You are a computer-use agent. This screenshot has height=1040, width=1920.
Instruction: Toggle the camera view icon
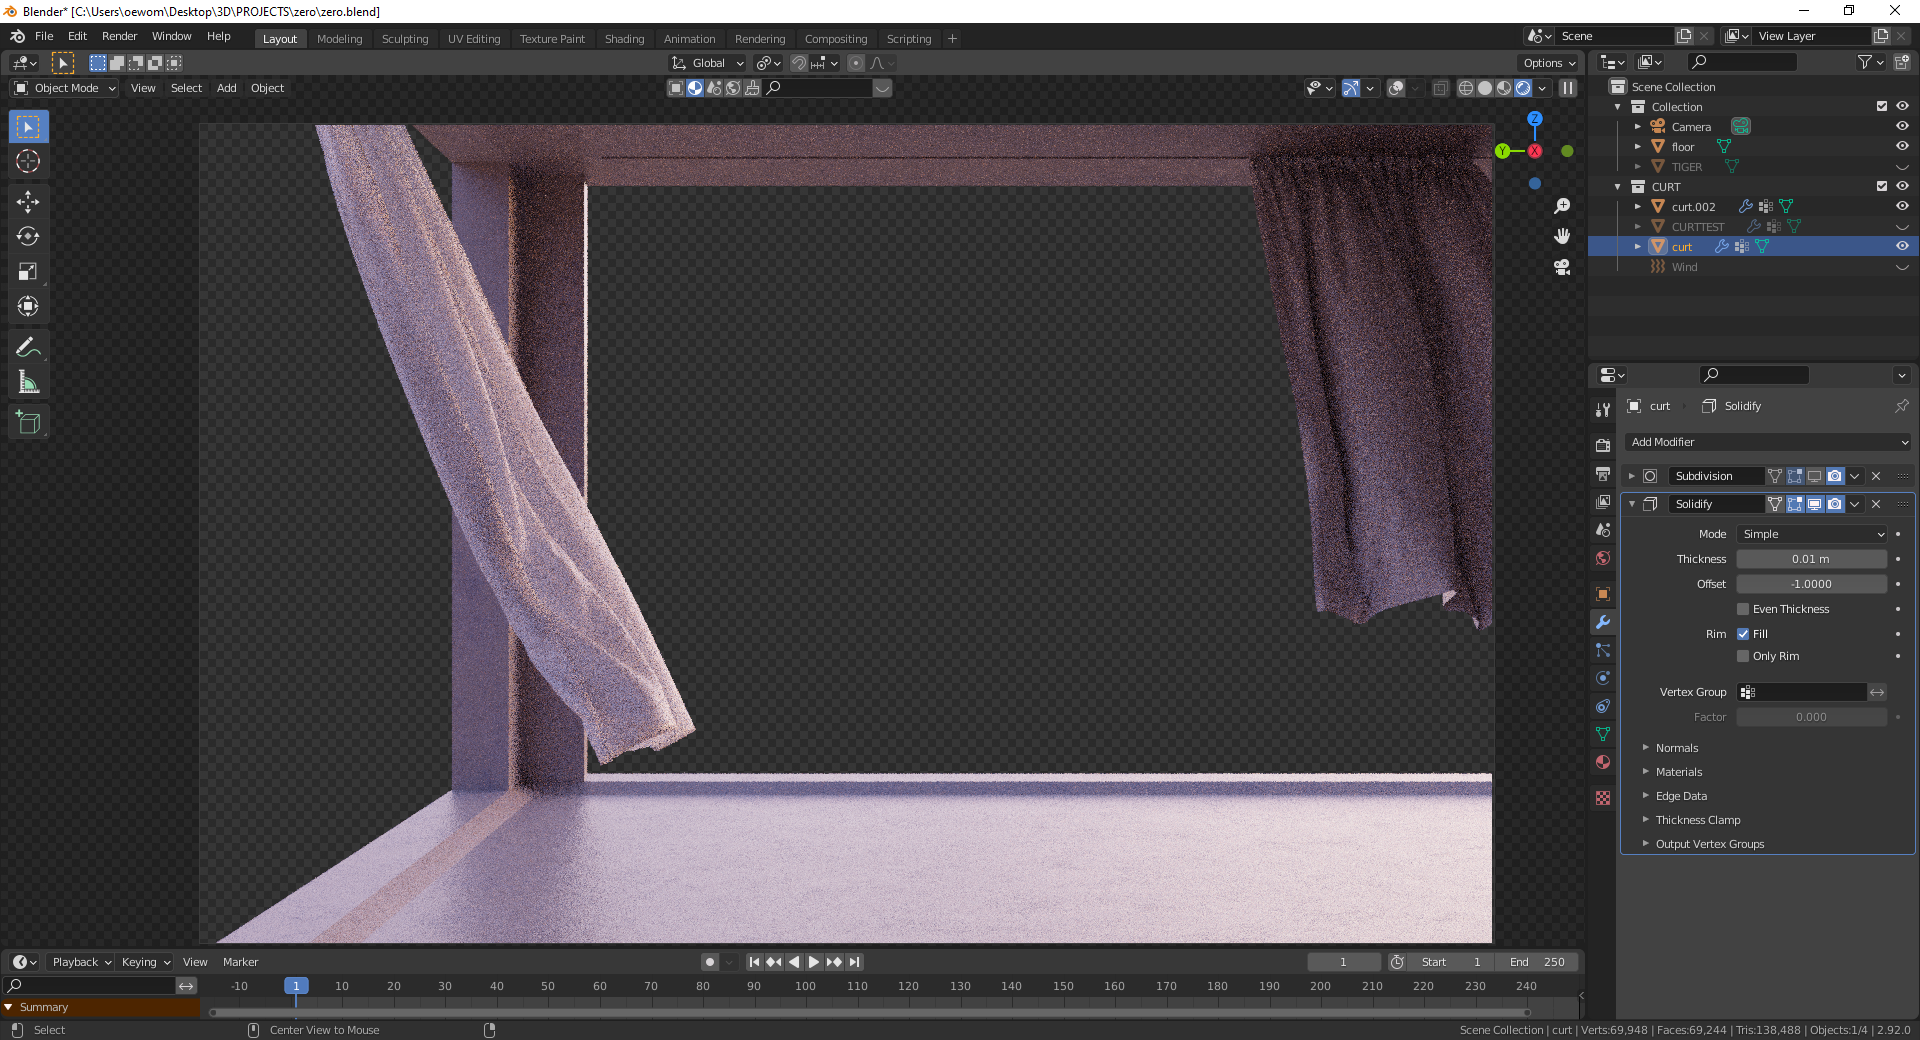coord(1562,267)
